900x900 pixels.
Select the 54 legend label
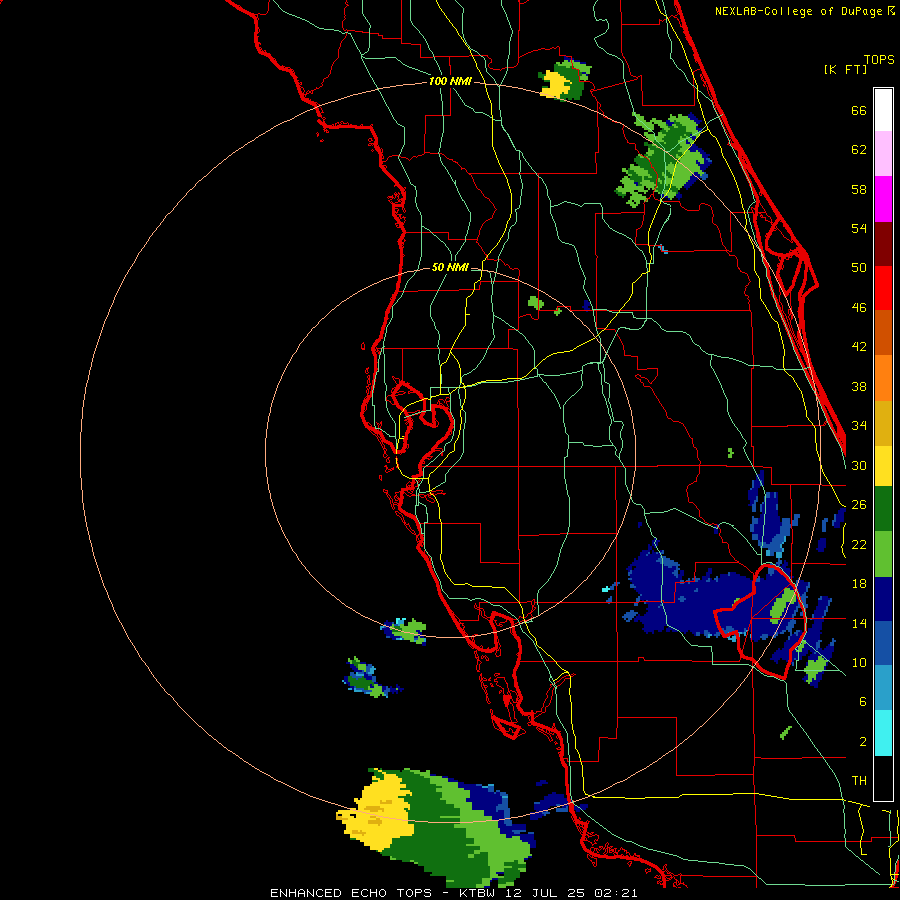(x=859, y=228)
